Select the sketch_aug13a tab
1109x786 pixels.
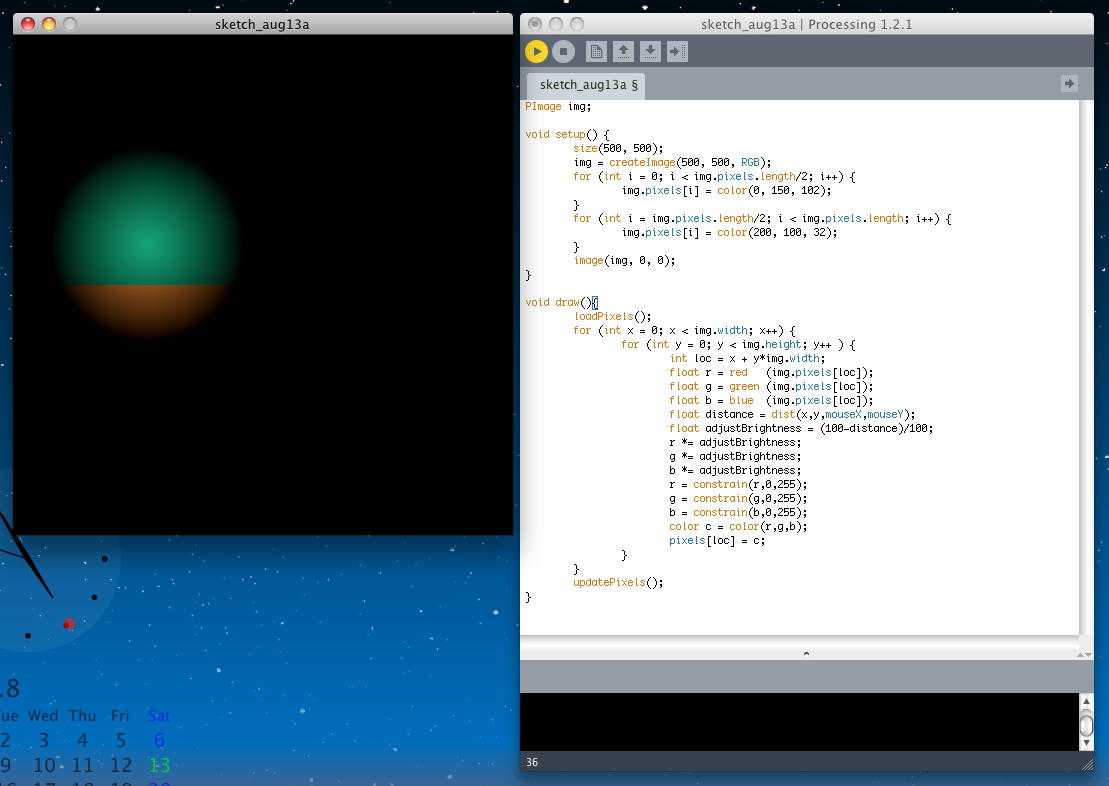point(587,85)
